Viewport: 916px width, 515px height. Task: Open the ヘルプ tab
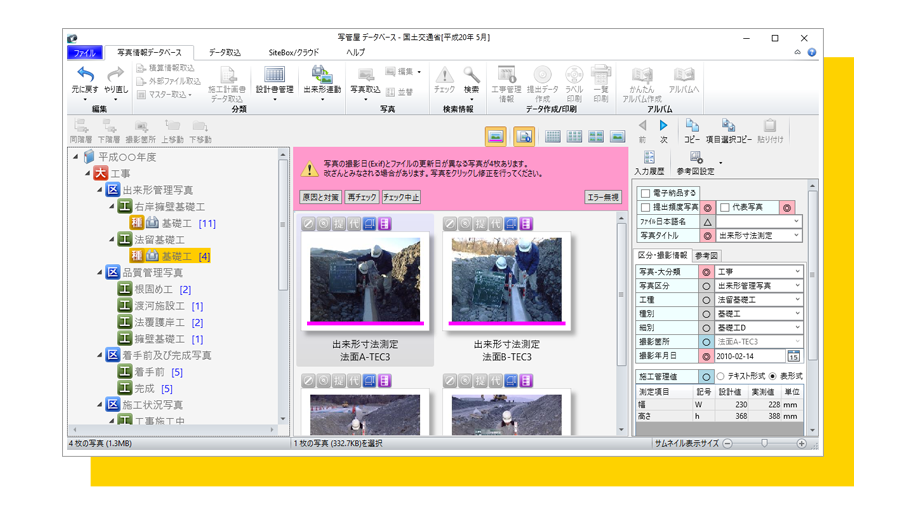(355, 53)
